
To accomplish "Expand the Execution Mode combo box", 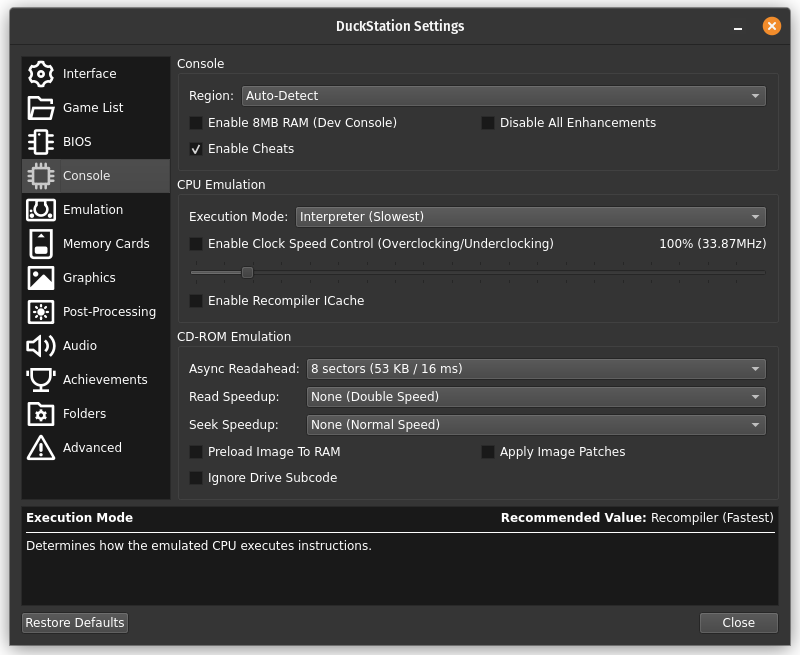I will pyautogui.click(x=531, y=217).
